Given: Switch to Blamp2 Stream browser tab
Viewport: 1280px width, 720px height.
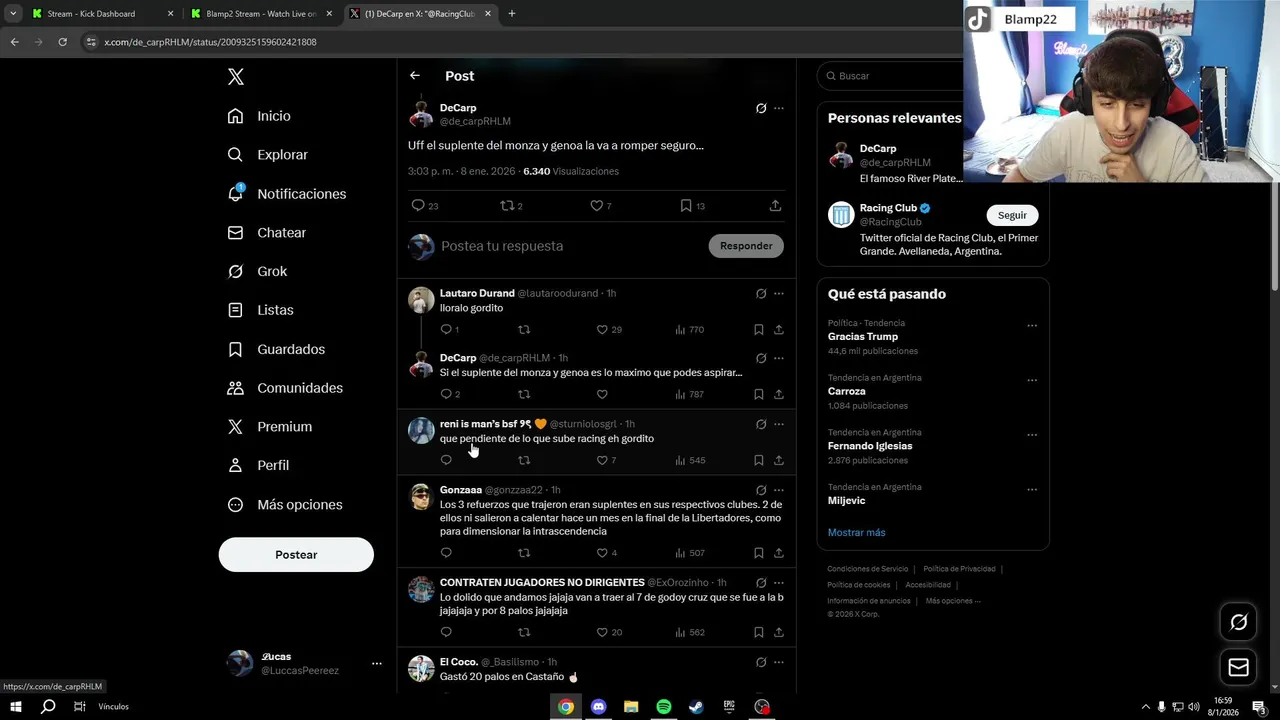Looking at the screenshot, I should 260,14.
